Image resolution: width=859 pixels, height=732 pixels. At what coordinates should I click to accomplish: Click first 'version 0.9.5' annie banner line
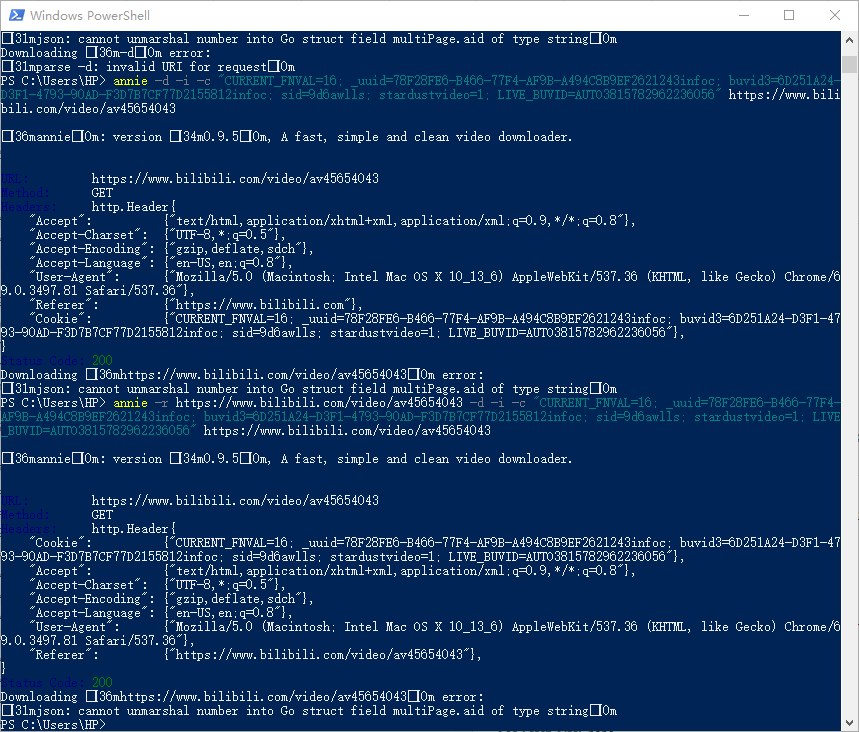pos(287,137)
